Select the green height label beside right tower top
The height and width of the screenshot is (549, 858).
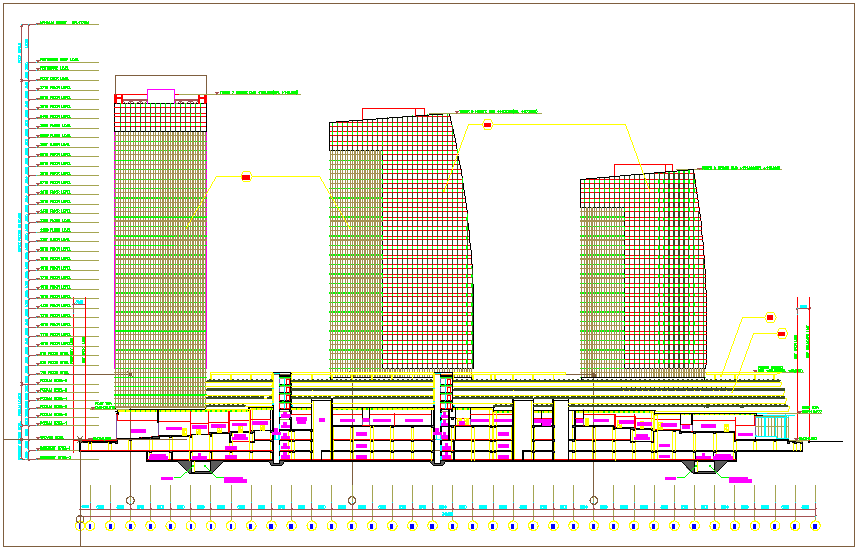740,169
